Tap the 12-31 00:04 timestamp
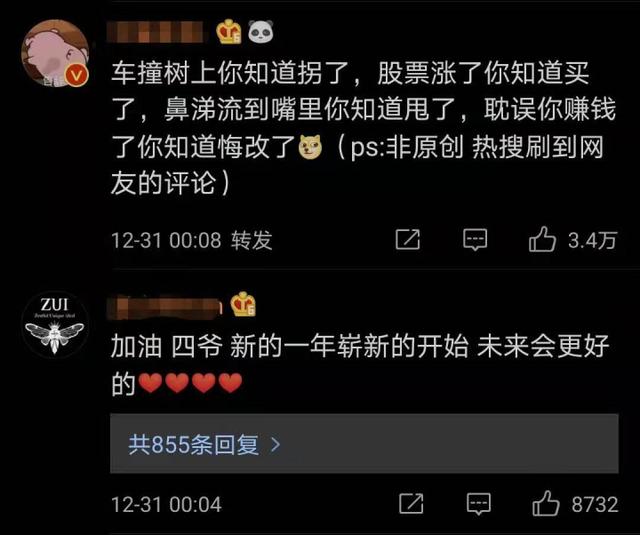This screenshot has width=640, height=535. click(167, 504)
